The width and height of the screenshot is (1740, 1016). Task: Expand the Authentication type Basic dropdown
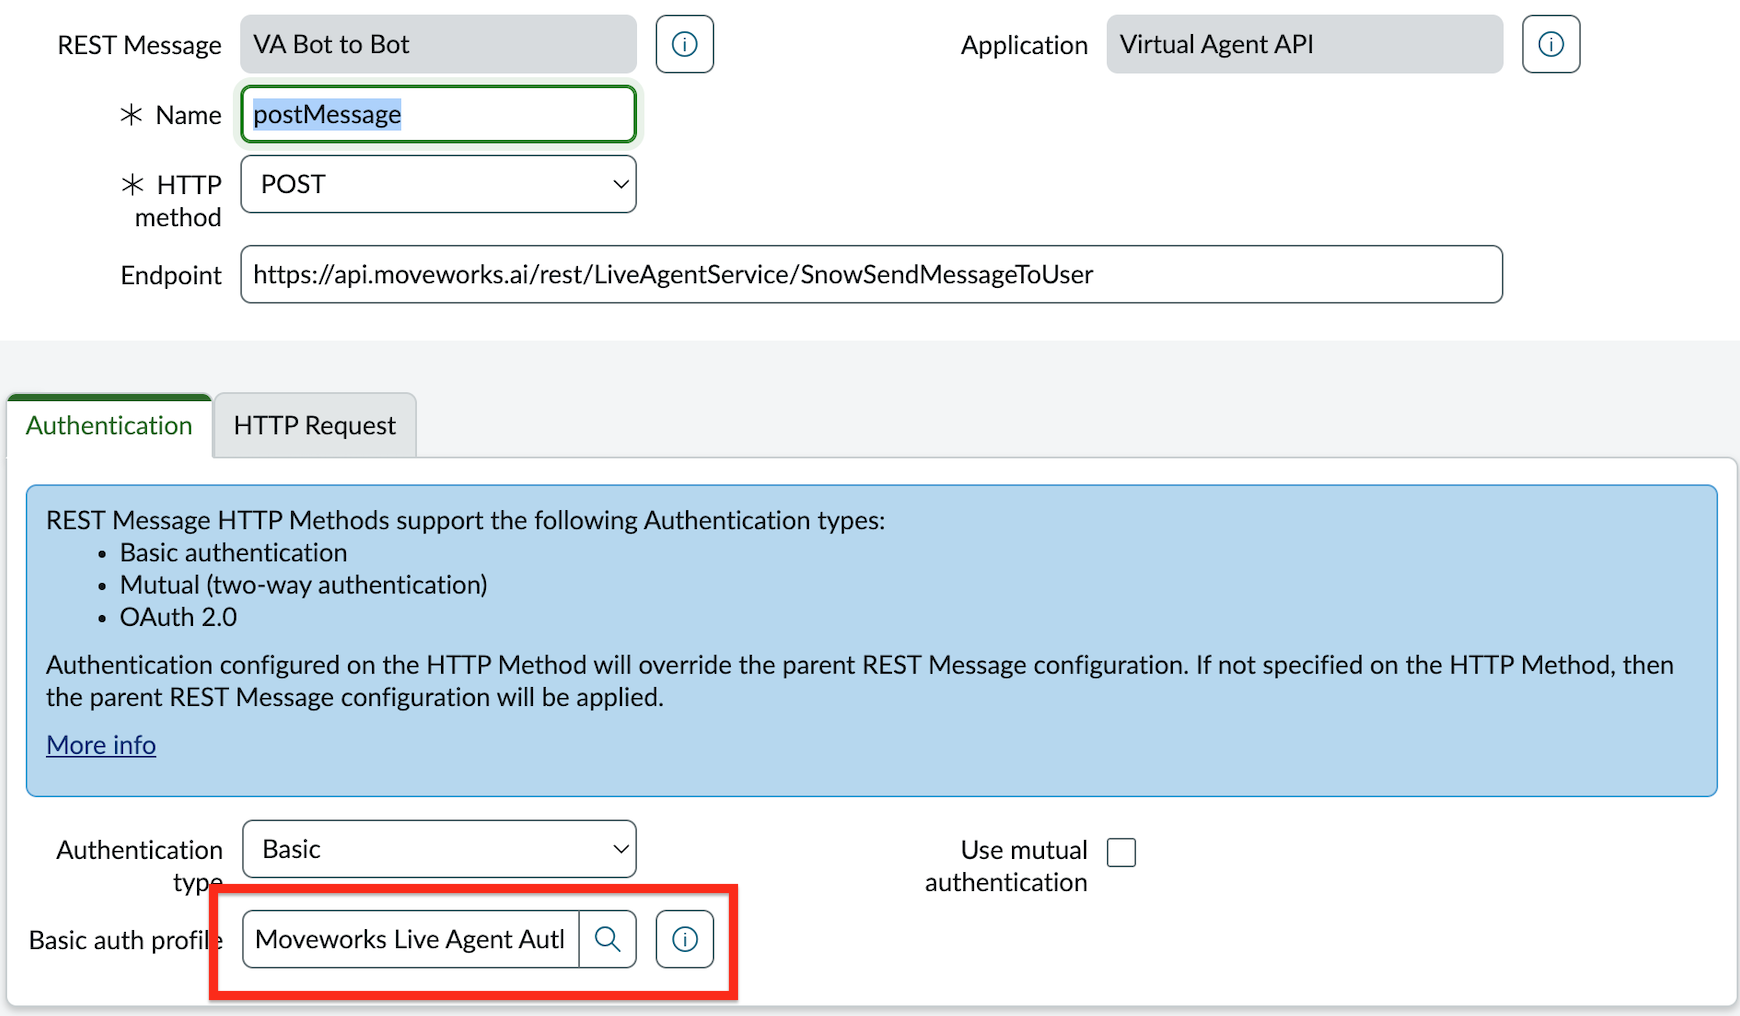[438, 849]
